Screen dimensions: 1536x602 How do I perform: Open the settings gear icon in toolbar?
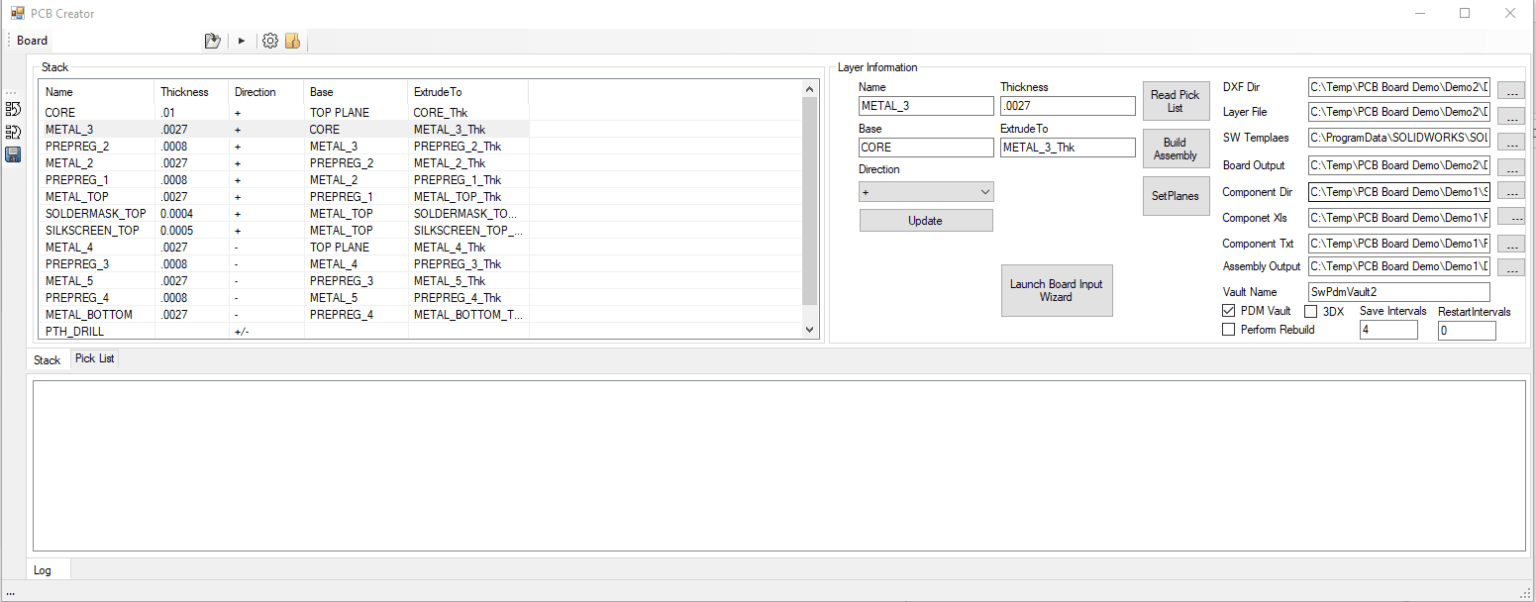click(269, 40)
